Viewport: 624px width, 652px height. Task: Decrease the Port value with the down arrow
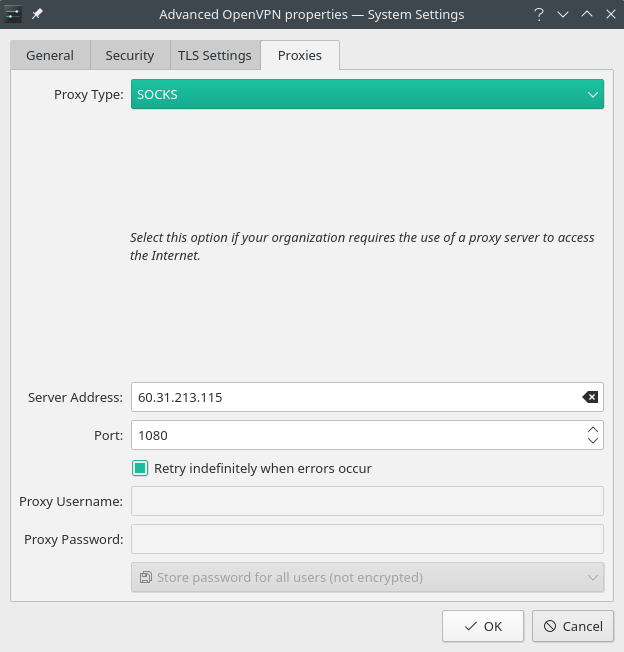tap(593, 441)
